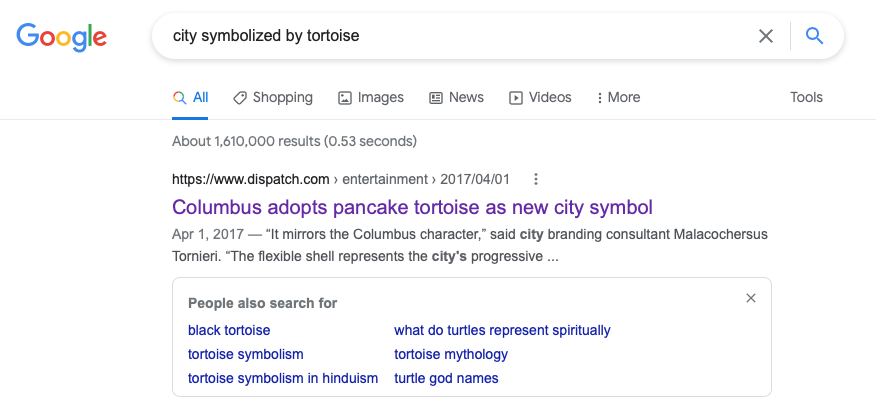Screen dimensions: 876x413
Task: Open what do turtles represent spiritually
Action: [x=502, y=330]
